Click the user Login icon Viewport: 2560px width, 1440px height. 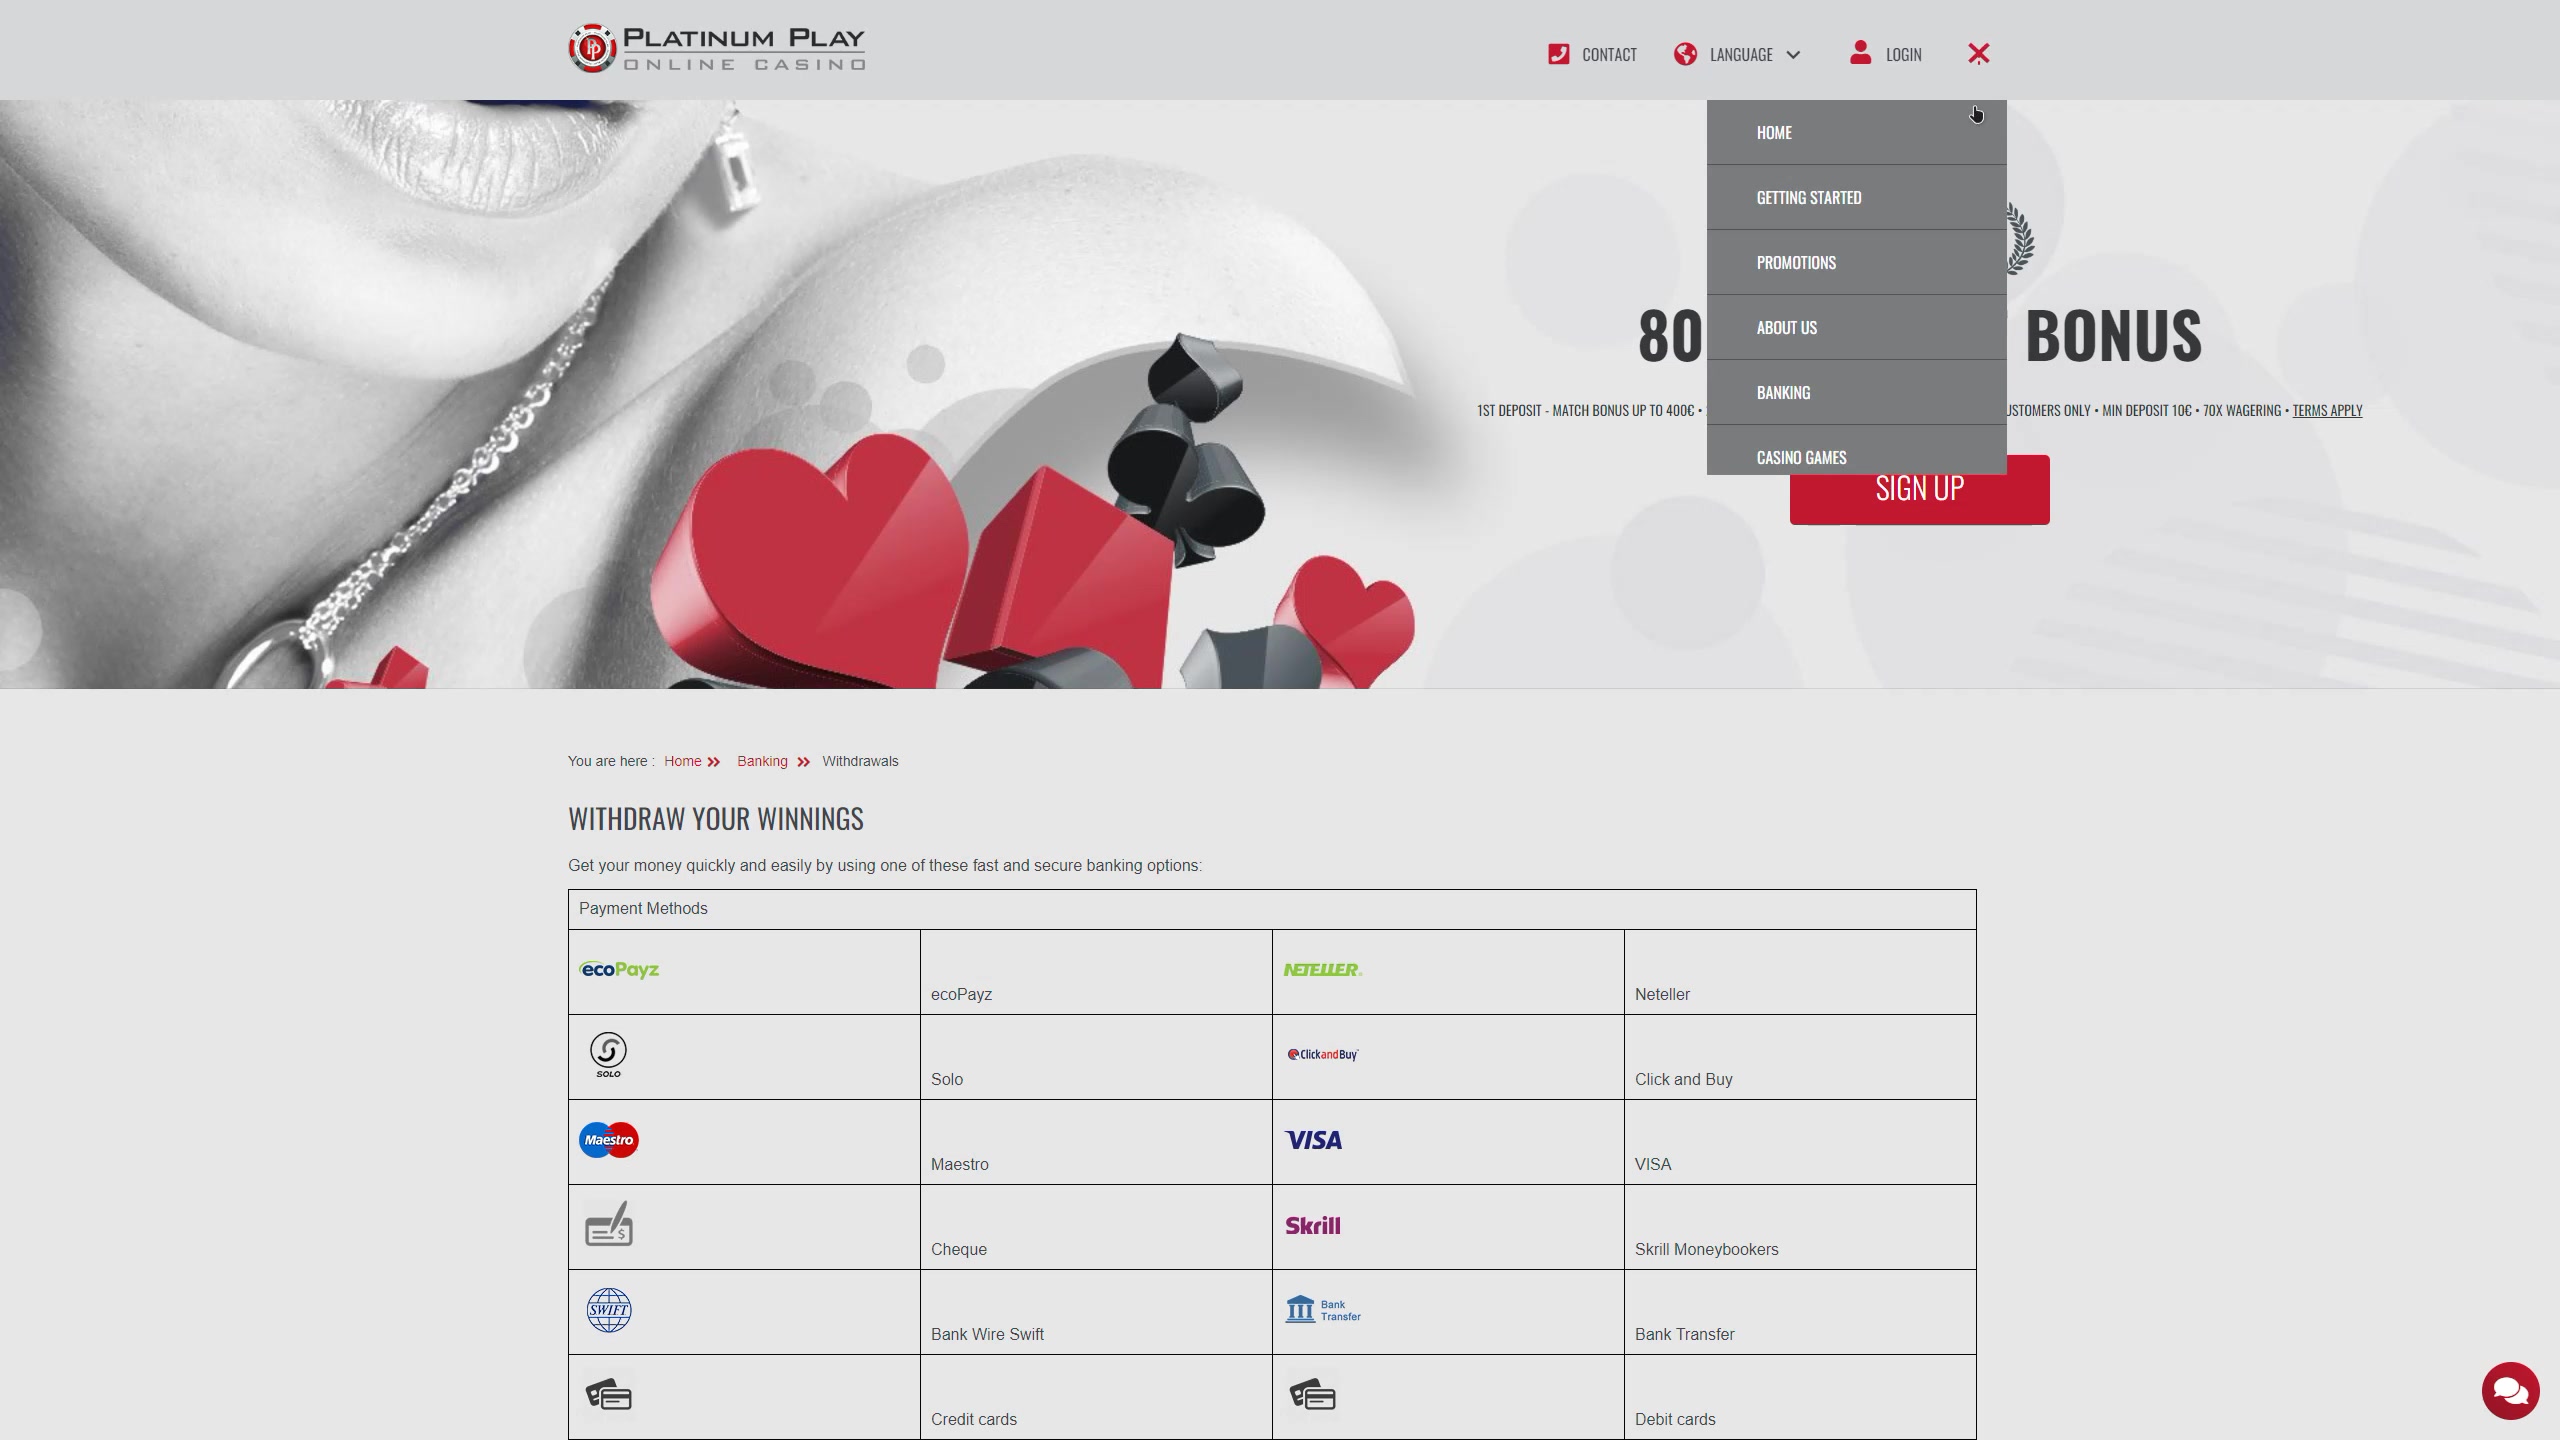point(1860,53)
